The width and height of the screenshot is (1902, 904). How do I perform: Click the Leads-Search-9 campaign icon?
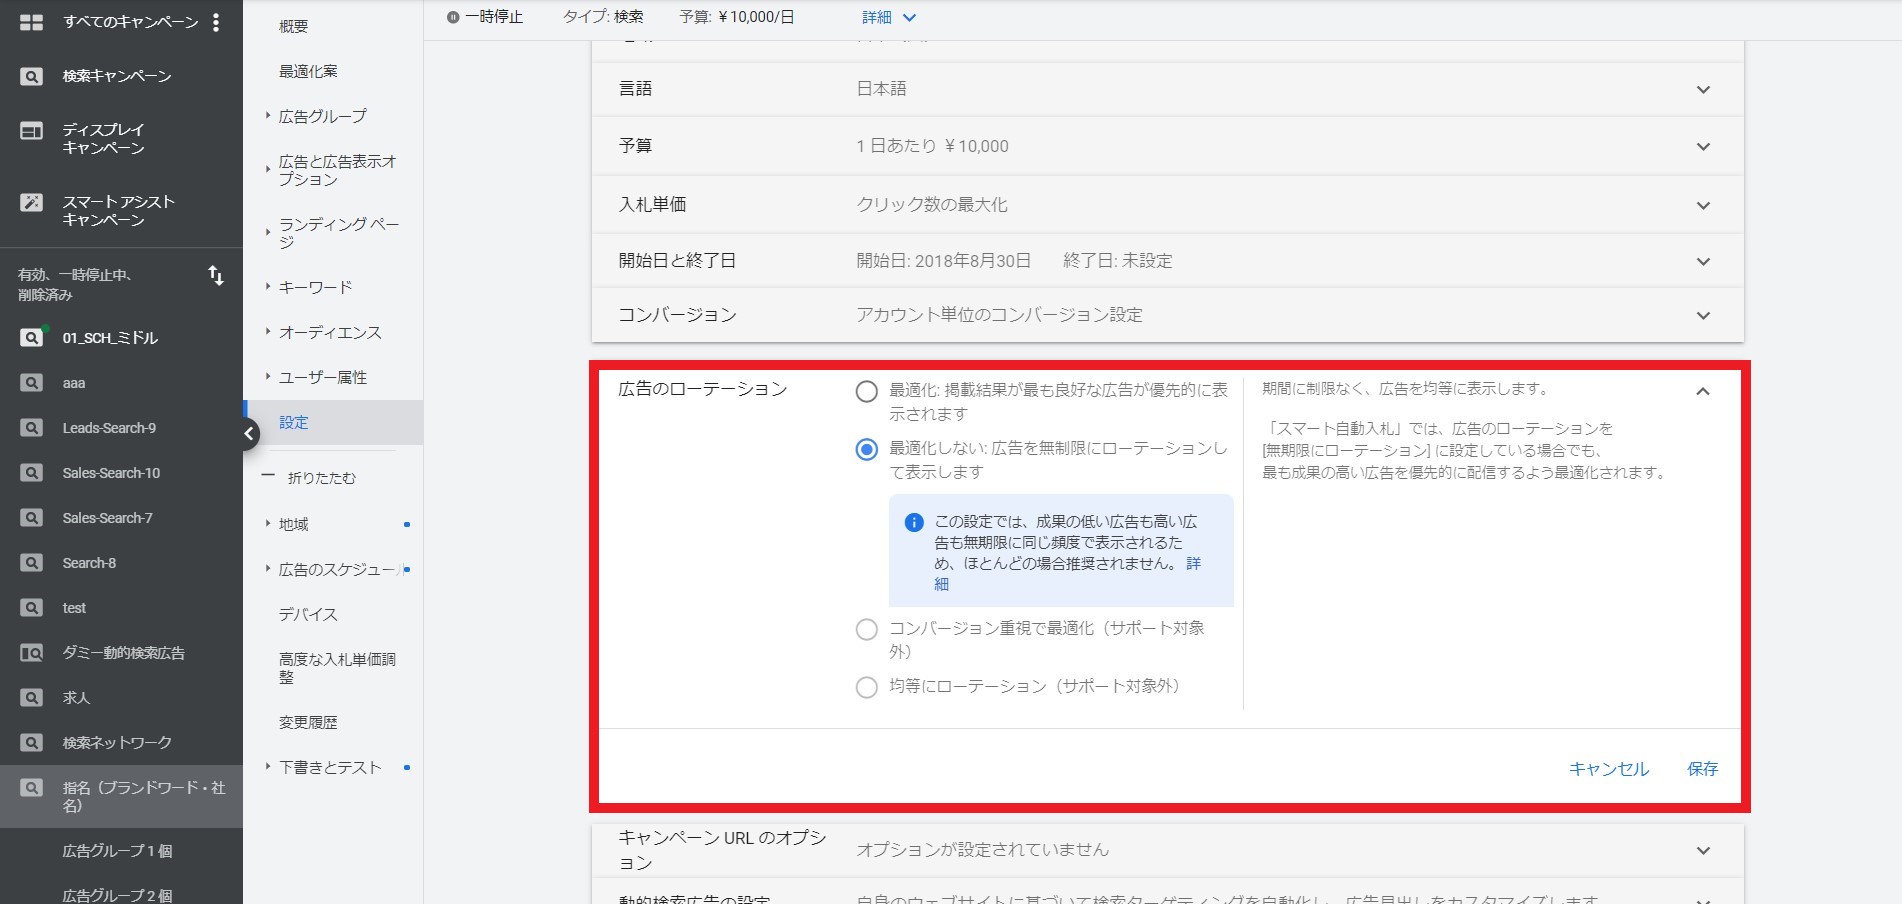(x=31, y=428)
